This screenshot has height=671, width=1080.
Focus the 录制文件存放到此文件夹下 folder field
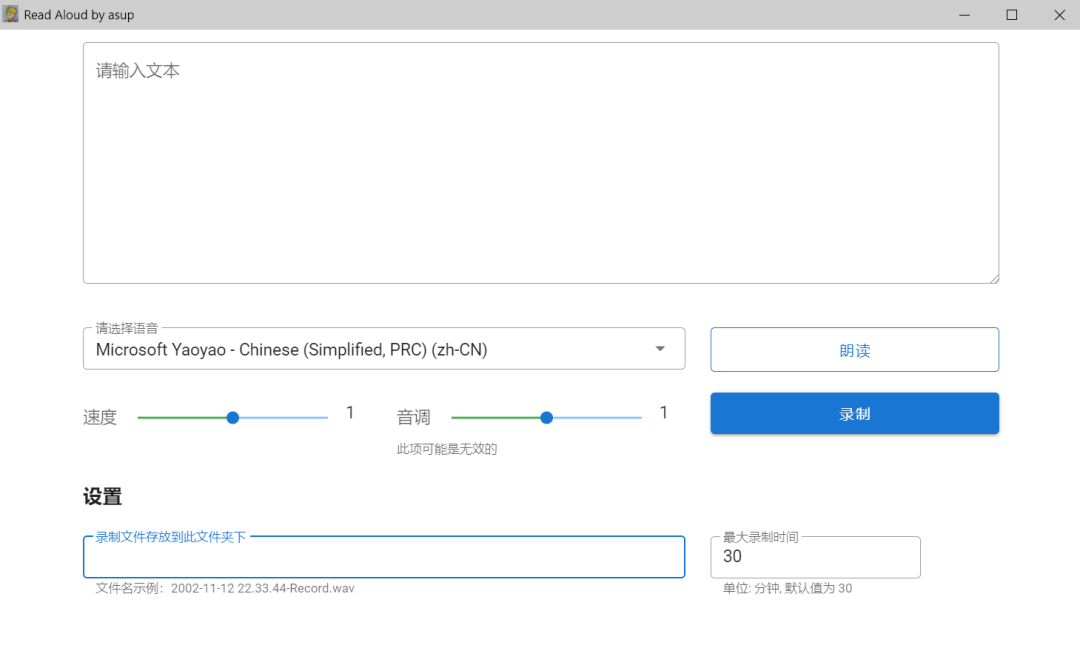click(384, 557)
